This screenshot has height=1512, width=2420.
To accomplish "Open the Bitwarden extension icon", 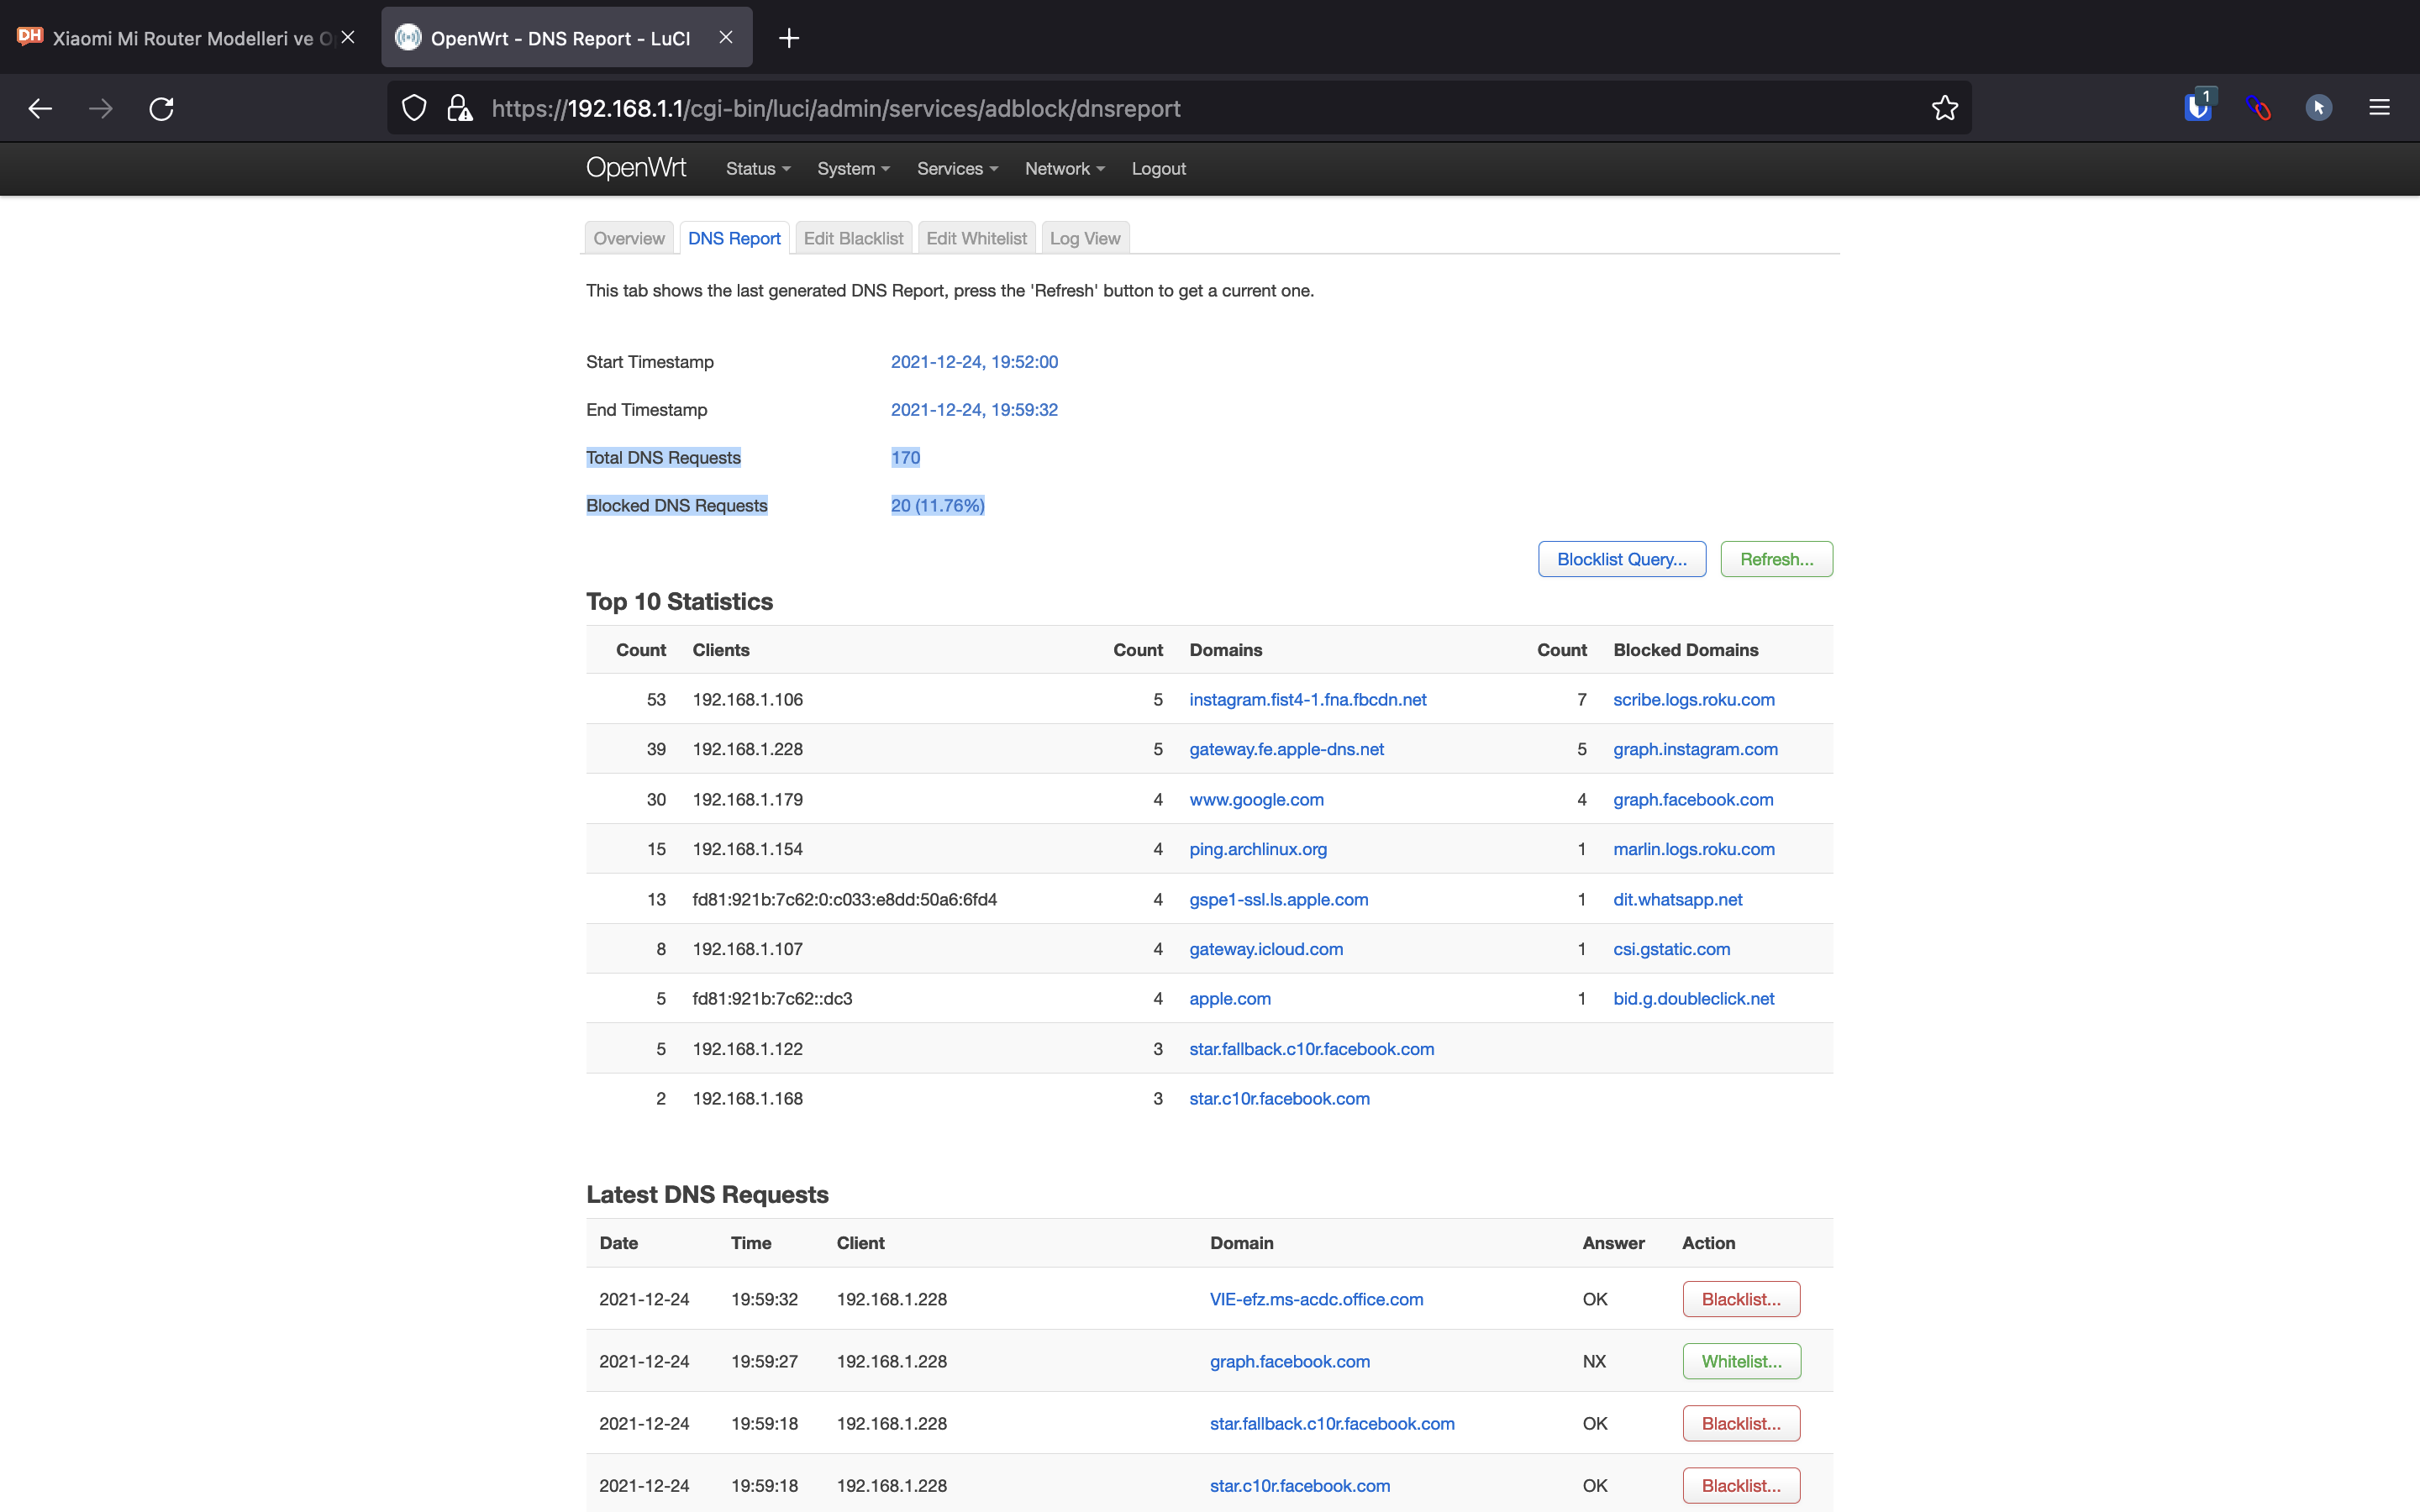I will click(2198, 106).
